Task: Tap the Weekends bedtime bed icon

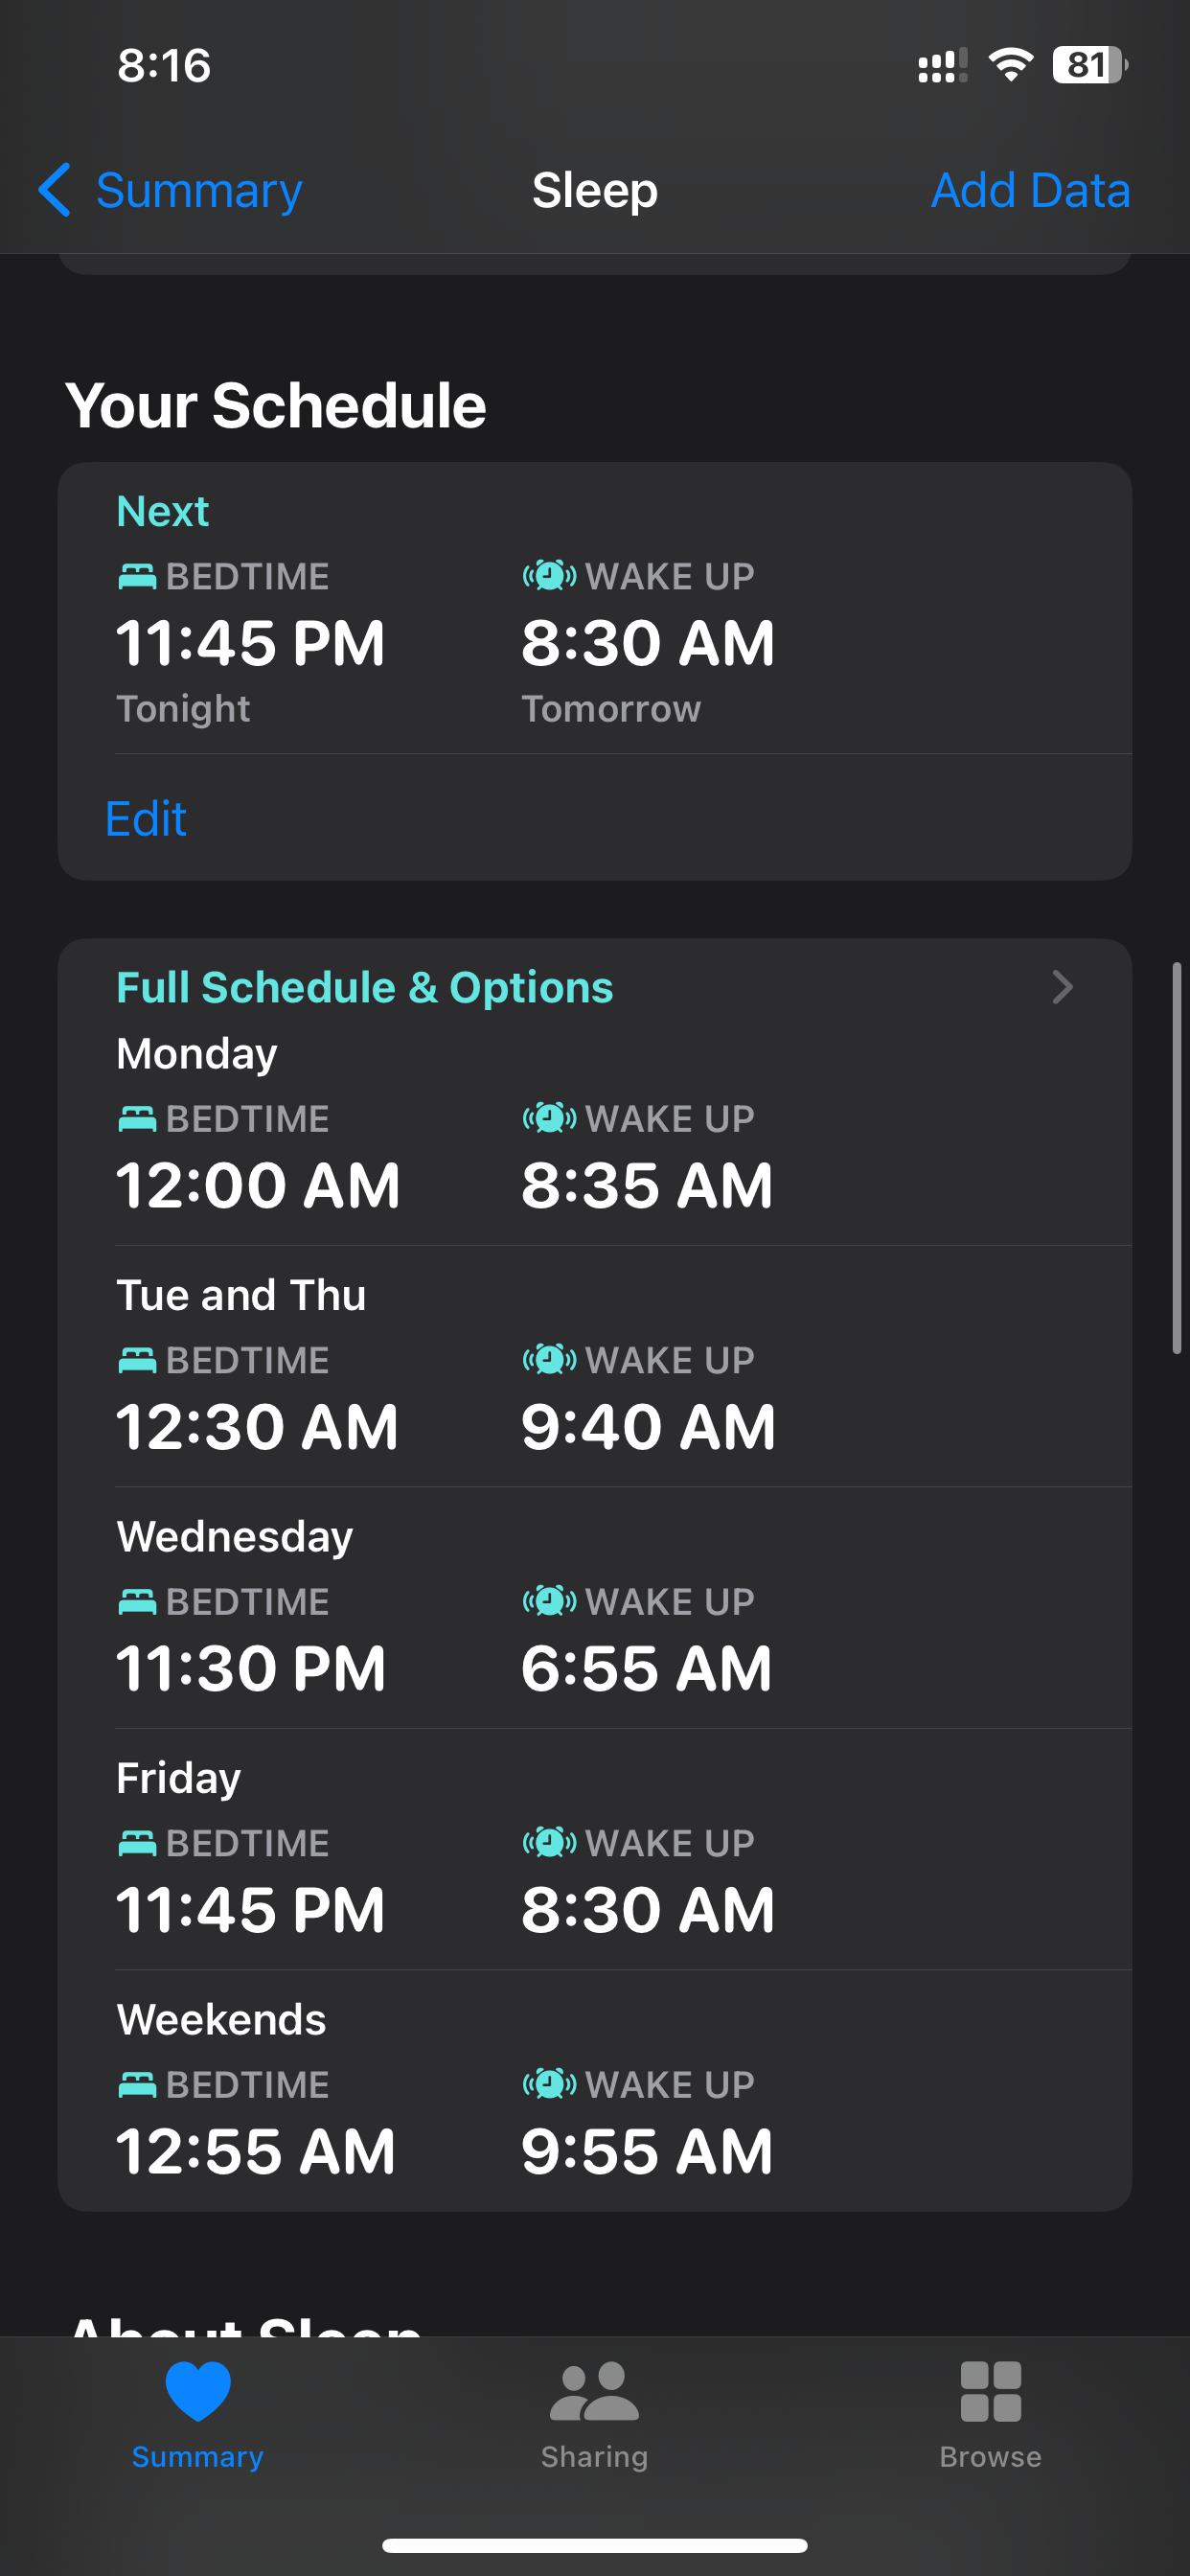Action: tap(137, 2084)
